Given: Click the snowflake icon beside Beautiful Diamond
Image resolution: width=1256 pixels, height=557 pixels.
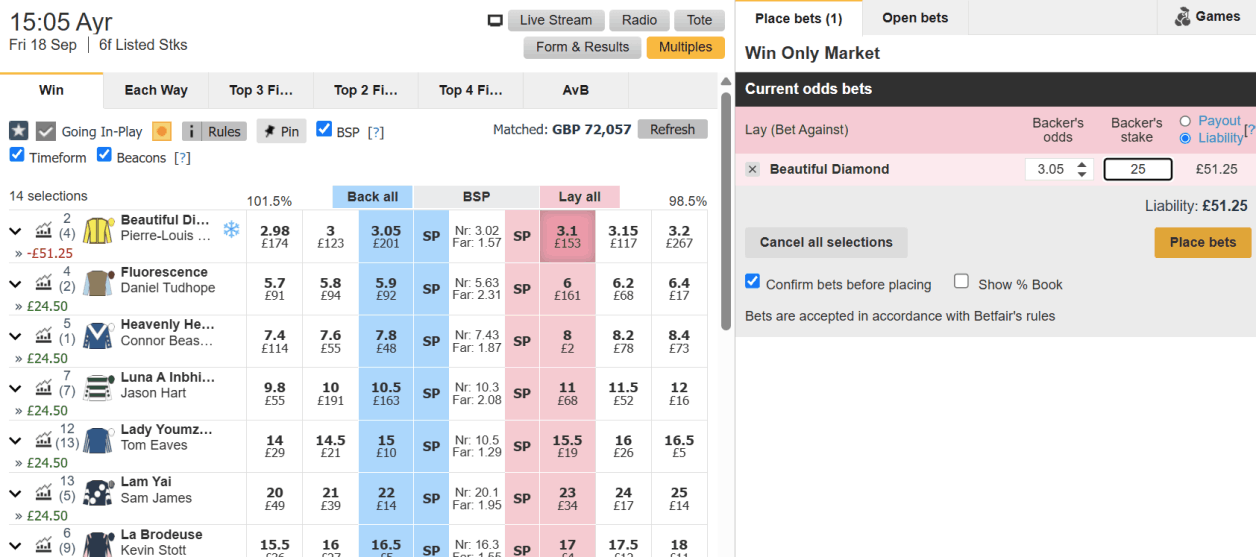Looking at the screenshot, I should pos(231,230).
